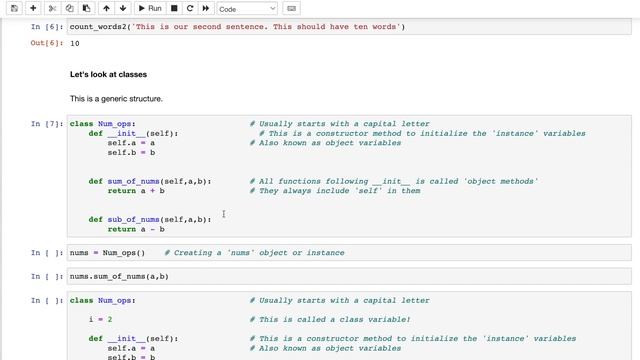
Task: Move the selected cell down
Action: pos(123,8)
